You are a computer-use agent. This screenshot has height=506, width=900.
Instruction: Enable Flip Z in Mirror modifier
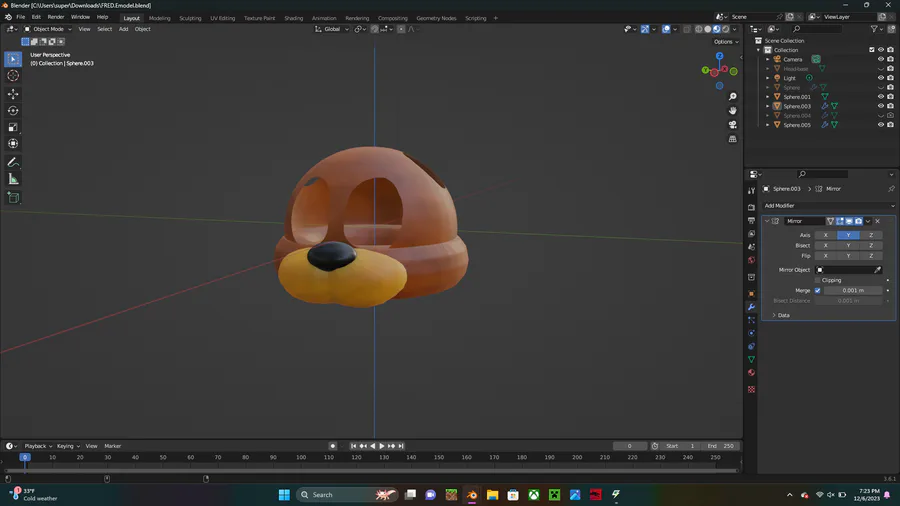(871, 256)
